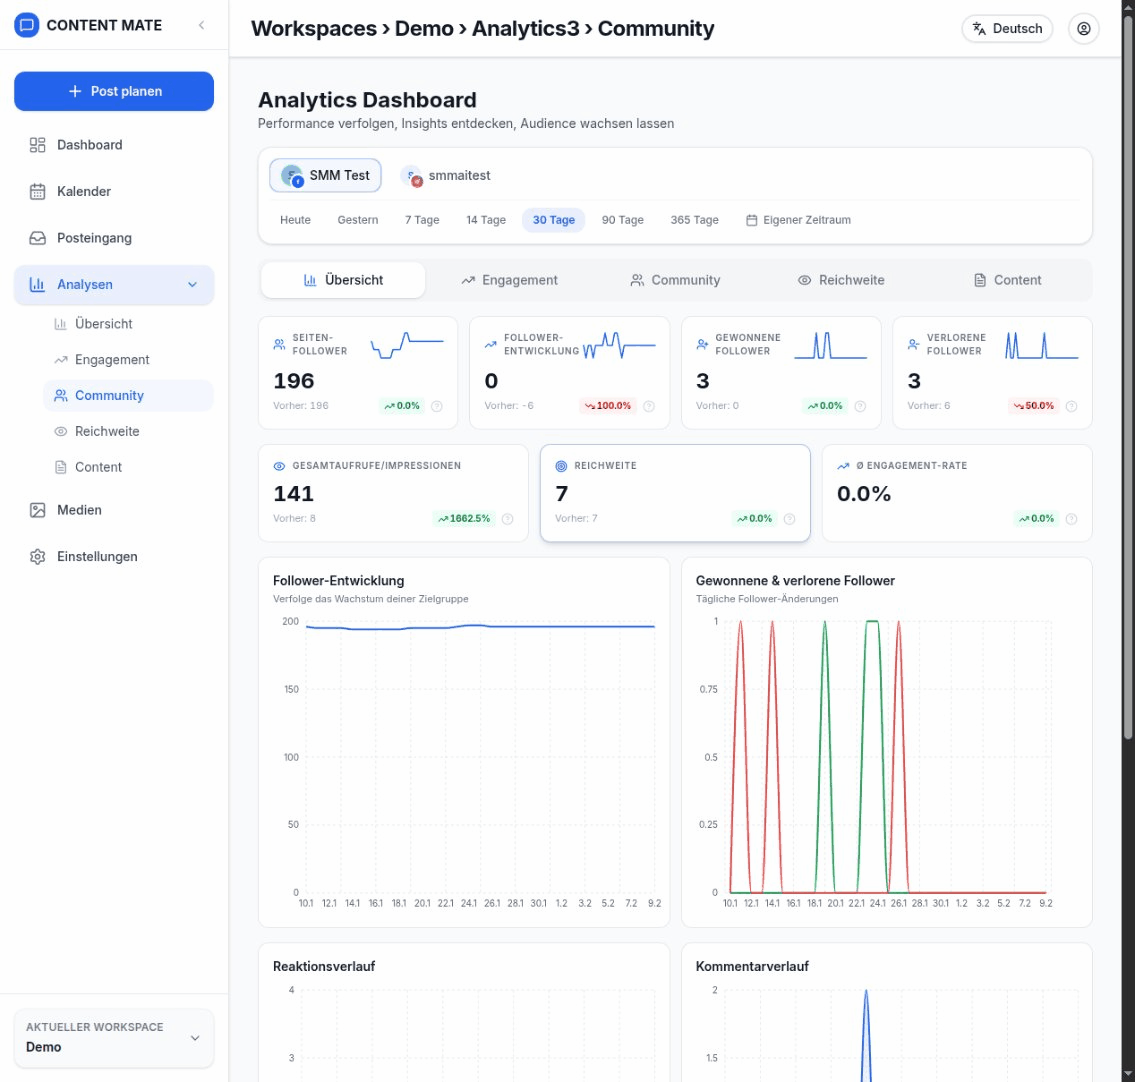Click the Verlorene Follower remove-user icon
This screenshot has width=1135, height=1082.
click(x=914, y=345)
